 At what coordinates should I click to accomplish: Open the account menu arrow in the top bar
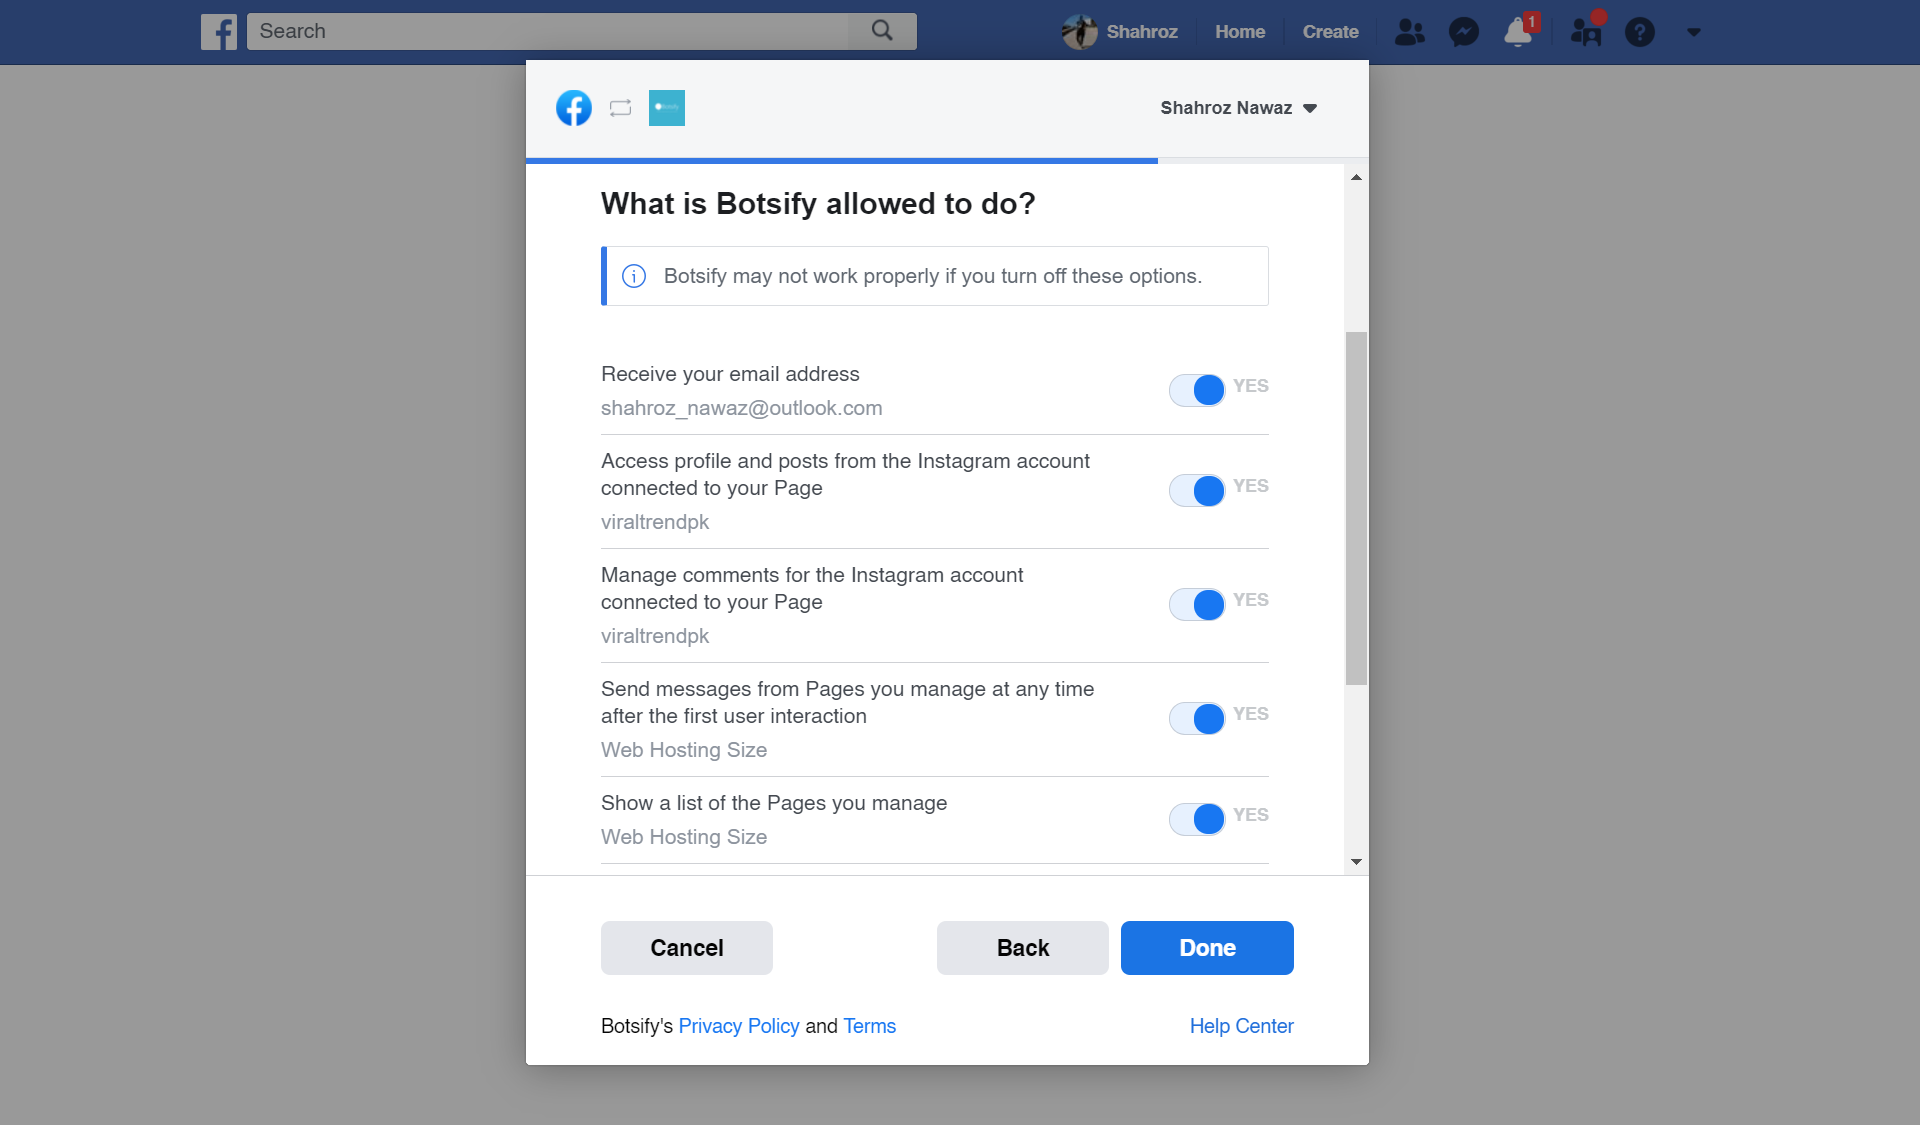point(1694,32)
